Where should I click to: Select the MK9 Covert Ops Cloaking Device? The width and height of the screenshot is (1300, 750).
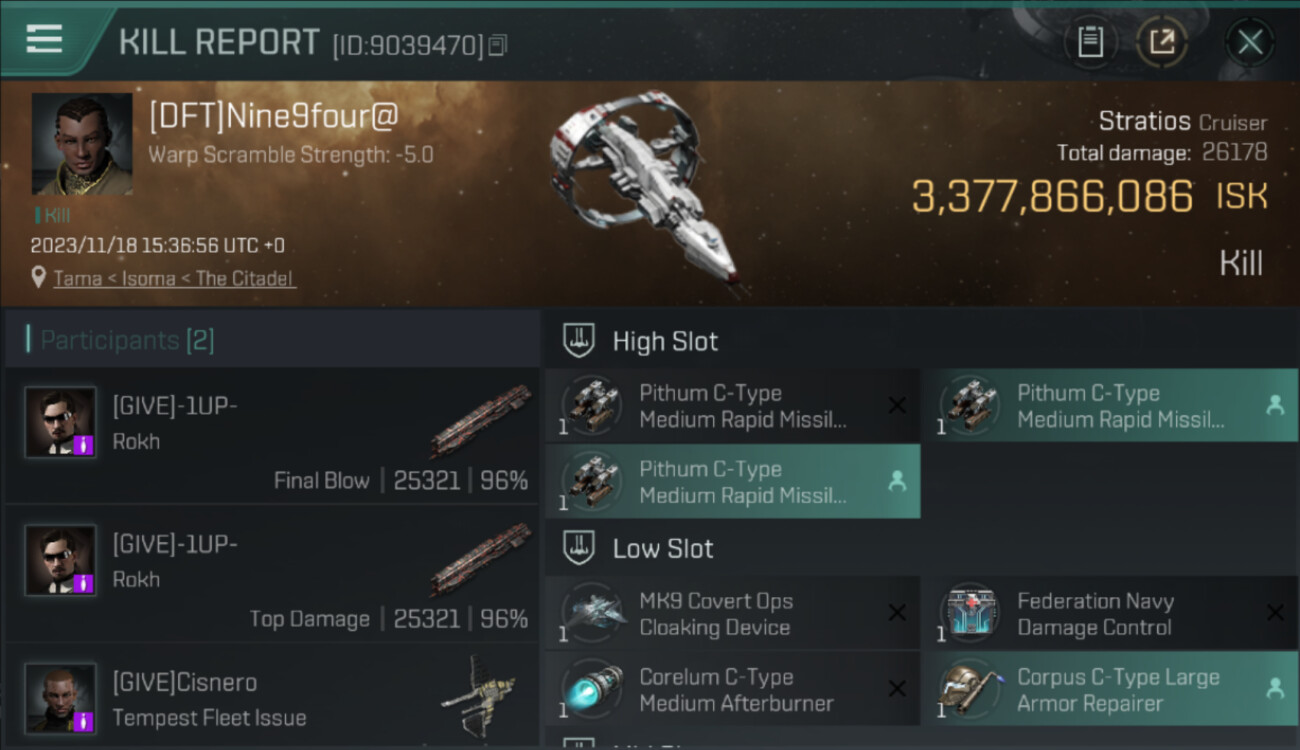732,614
